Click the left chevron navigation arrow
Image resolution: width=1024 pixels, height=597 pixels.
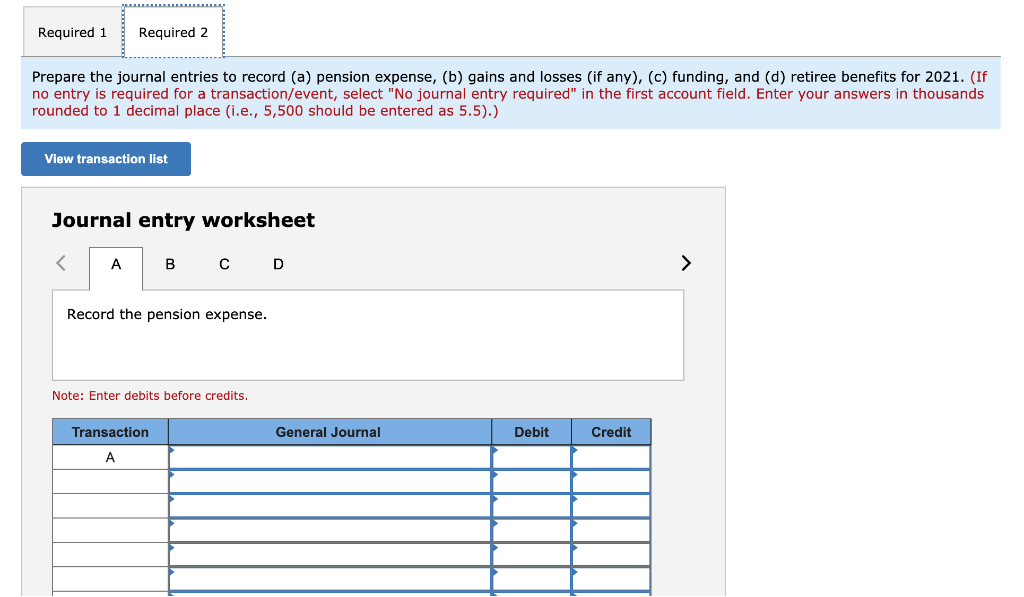(60, 262)
